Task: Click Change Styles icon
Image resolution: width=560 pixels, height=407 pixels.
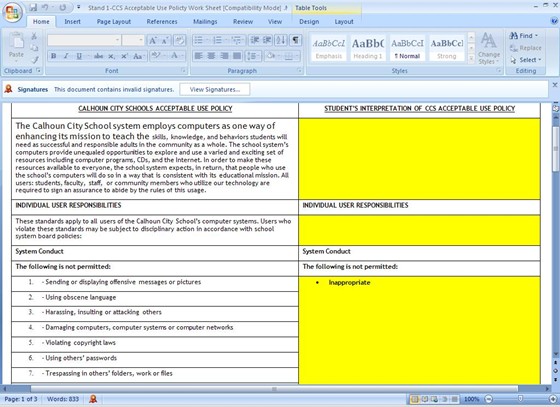Action: tap(489, 49)
